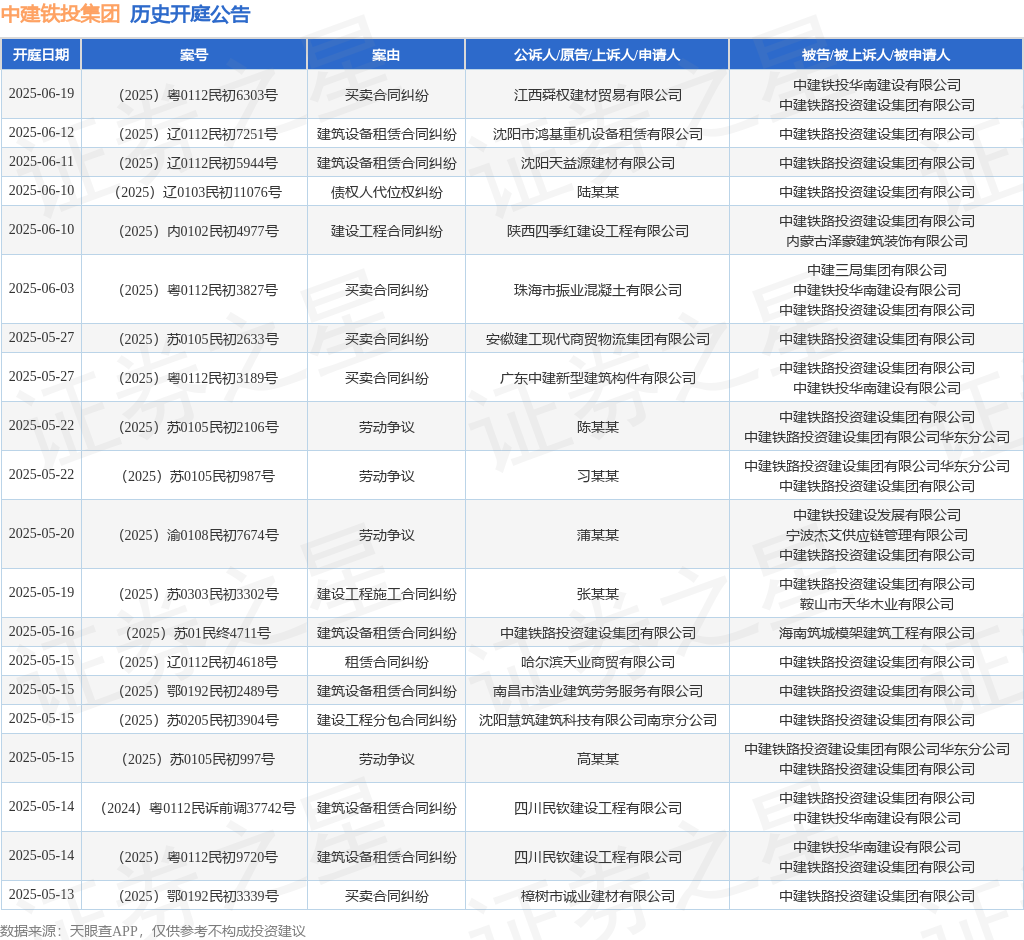
Task: Click plaintiff 沈阳天益源建材有限公司
Action: point(597,163)
